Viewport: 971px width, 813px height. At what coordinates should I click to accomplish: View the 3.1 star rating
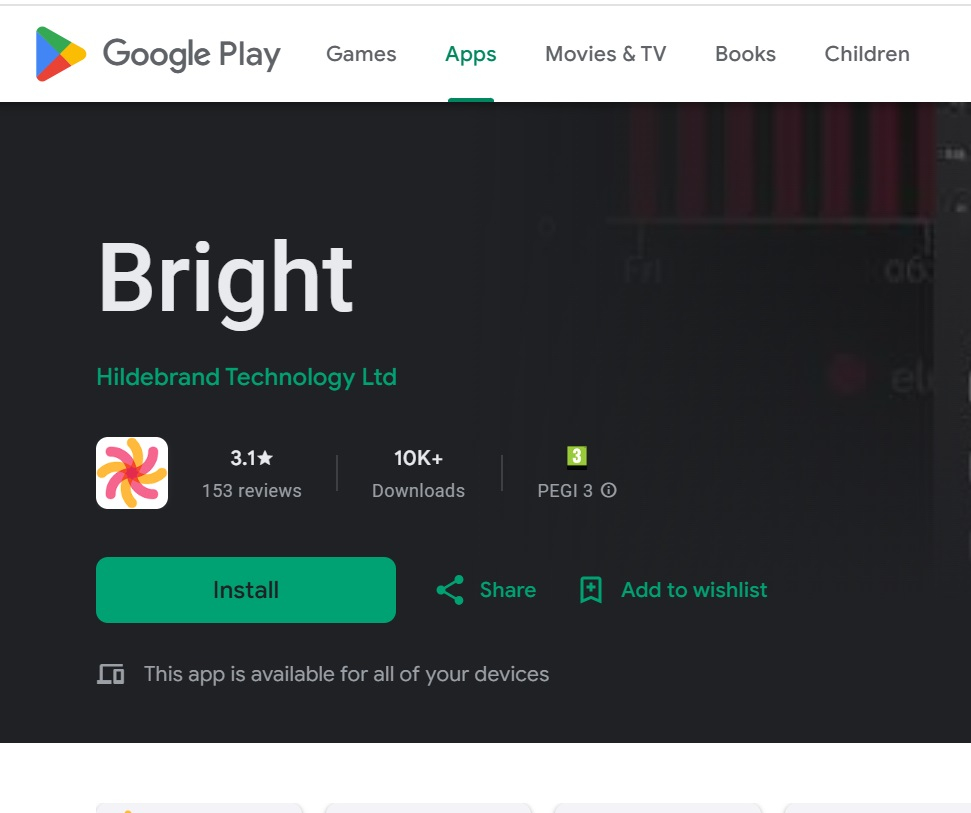[251, 458]
